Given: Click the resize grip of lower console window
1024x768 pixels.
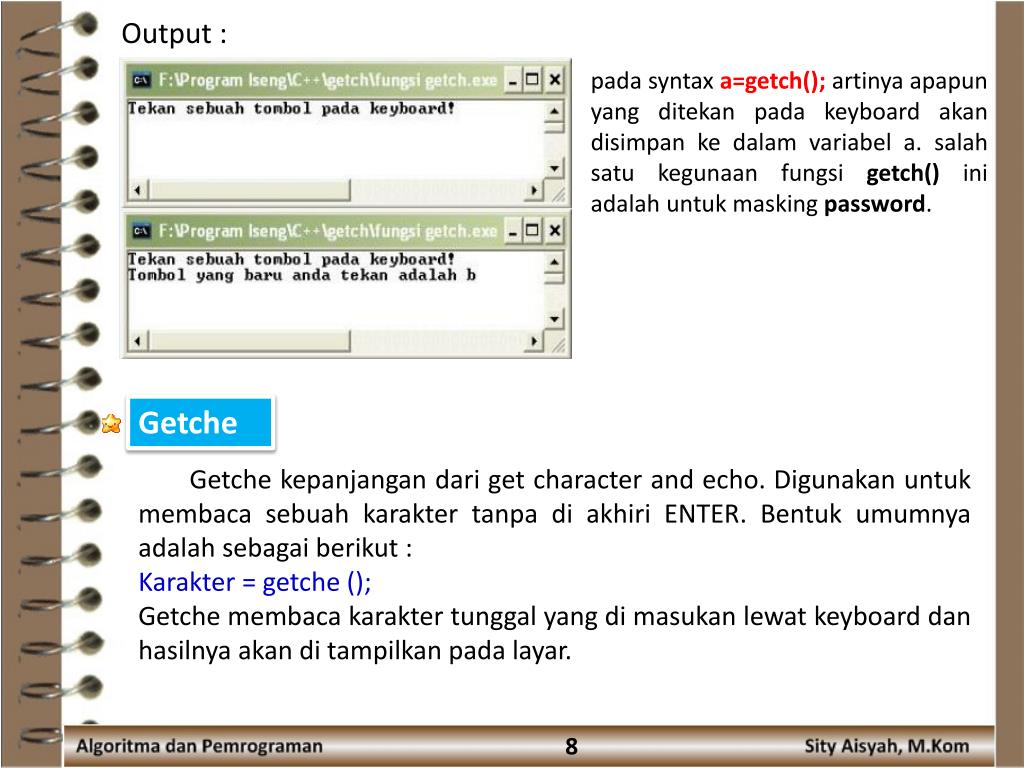Looking at the screenshot, I should pos(558,344).
